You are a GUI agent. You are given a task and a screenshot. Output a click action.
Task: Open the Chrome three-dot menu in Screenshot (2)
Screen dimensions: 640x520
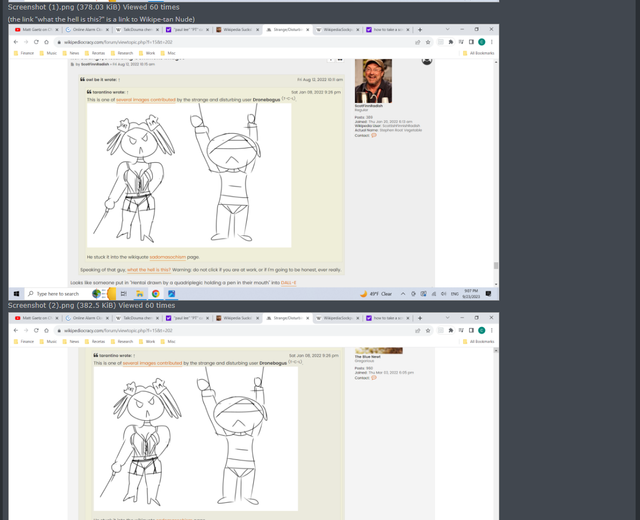pyautogui.click(x=492, y=330)
